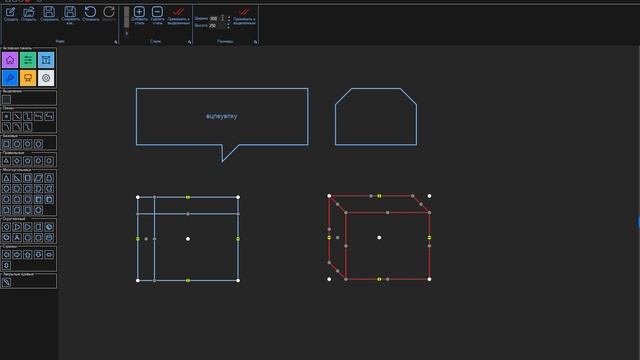The image size is (640, 360).
Task: Open the green sliders settings panel tile
Action: [28, 60]
